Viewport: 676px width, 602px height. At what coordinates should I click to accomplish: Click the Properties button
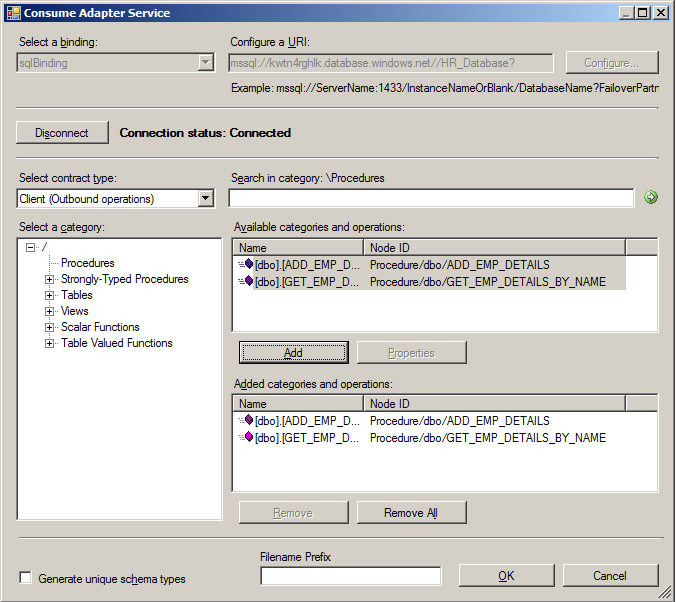point(411,353)
